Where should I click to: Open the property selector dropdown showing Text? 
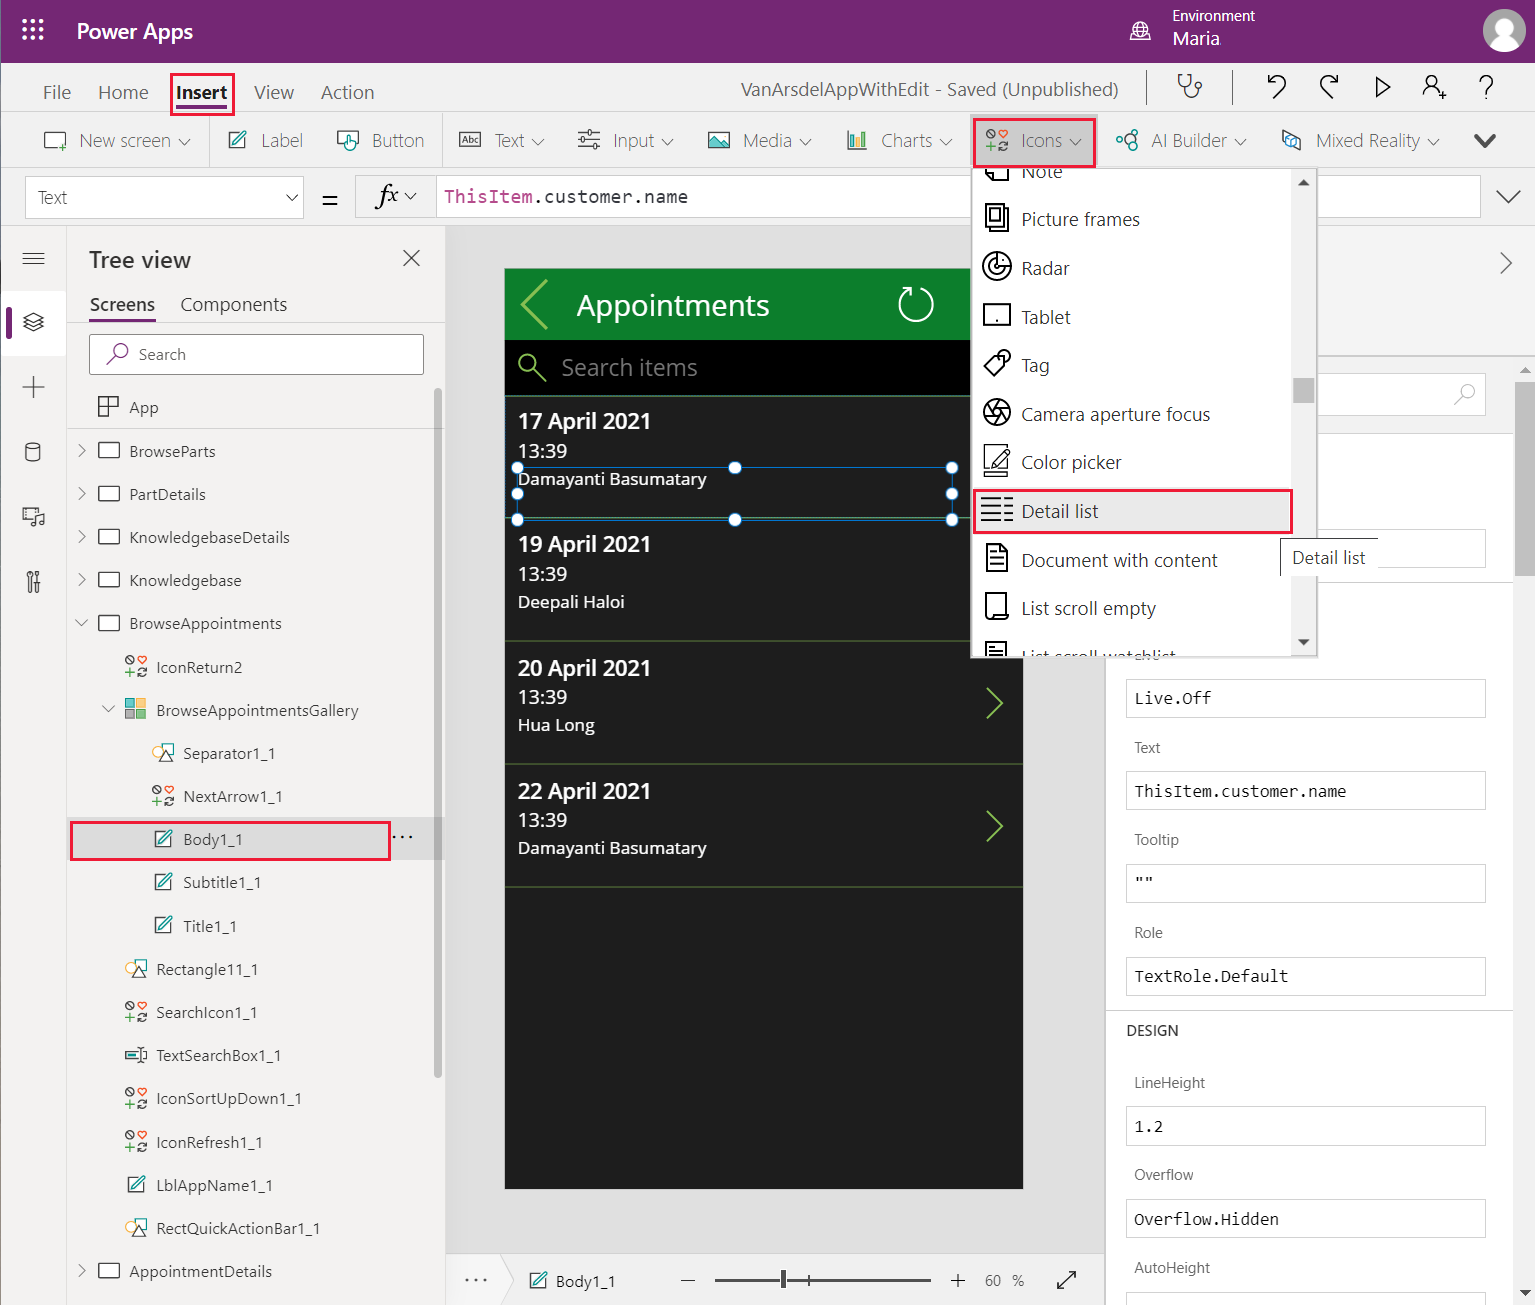pyautogui.click(x=165, y=197)
